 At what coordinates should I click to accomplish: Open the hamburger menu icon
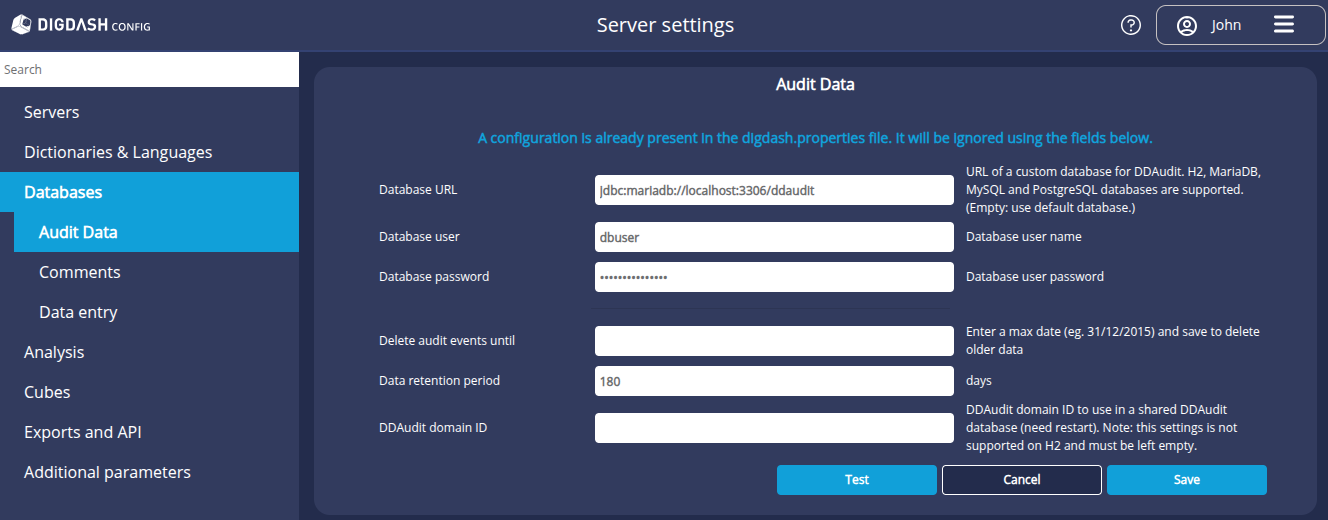(x=1284, y=25)
